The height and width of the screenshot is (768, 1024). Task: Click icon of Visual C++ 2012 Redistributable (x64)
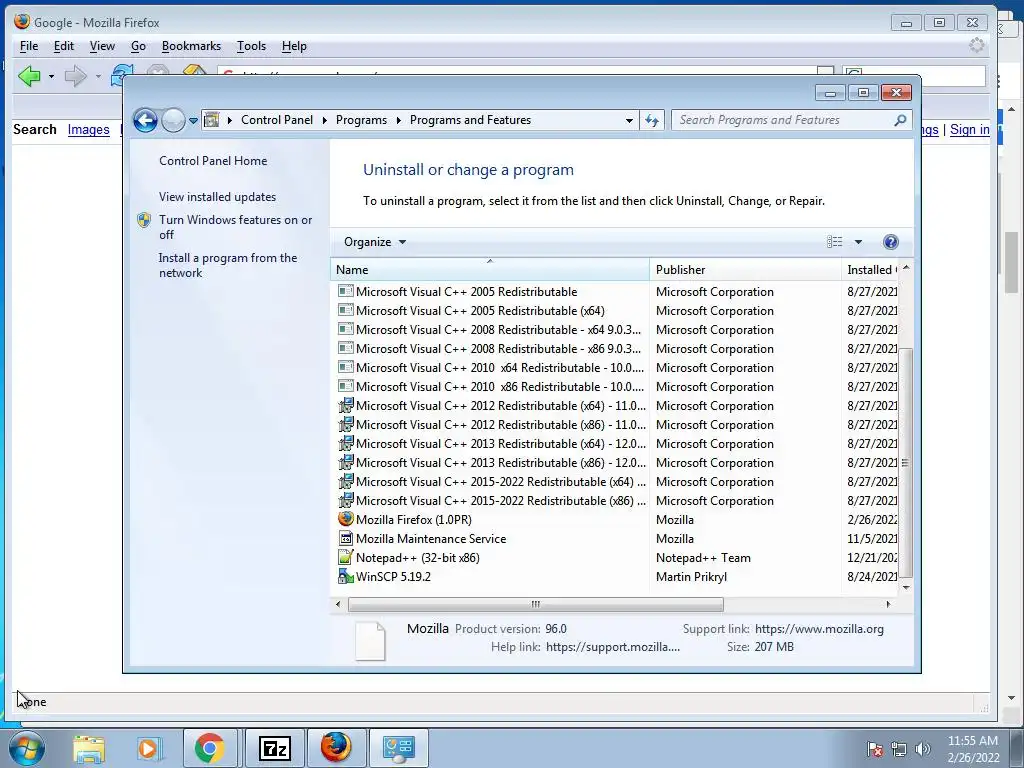click(x=345, y=406)
